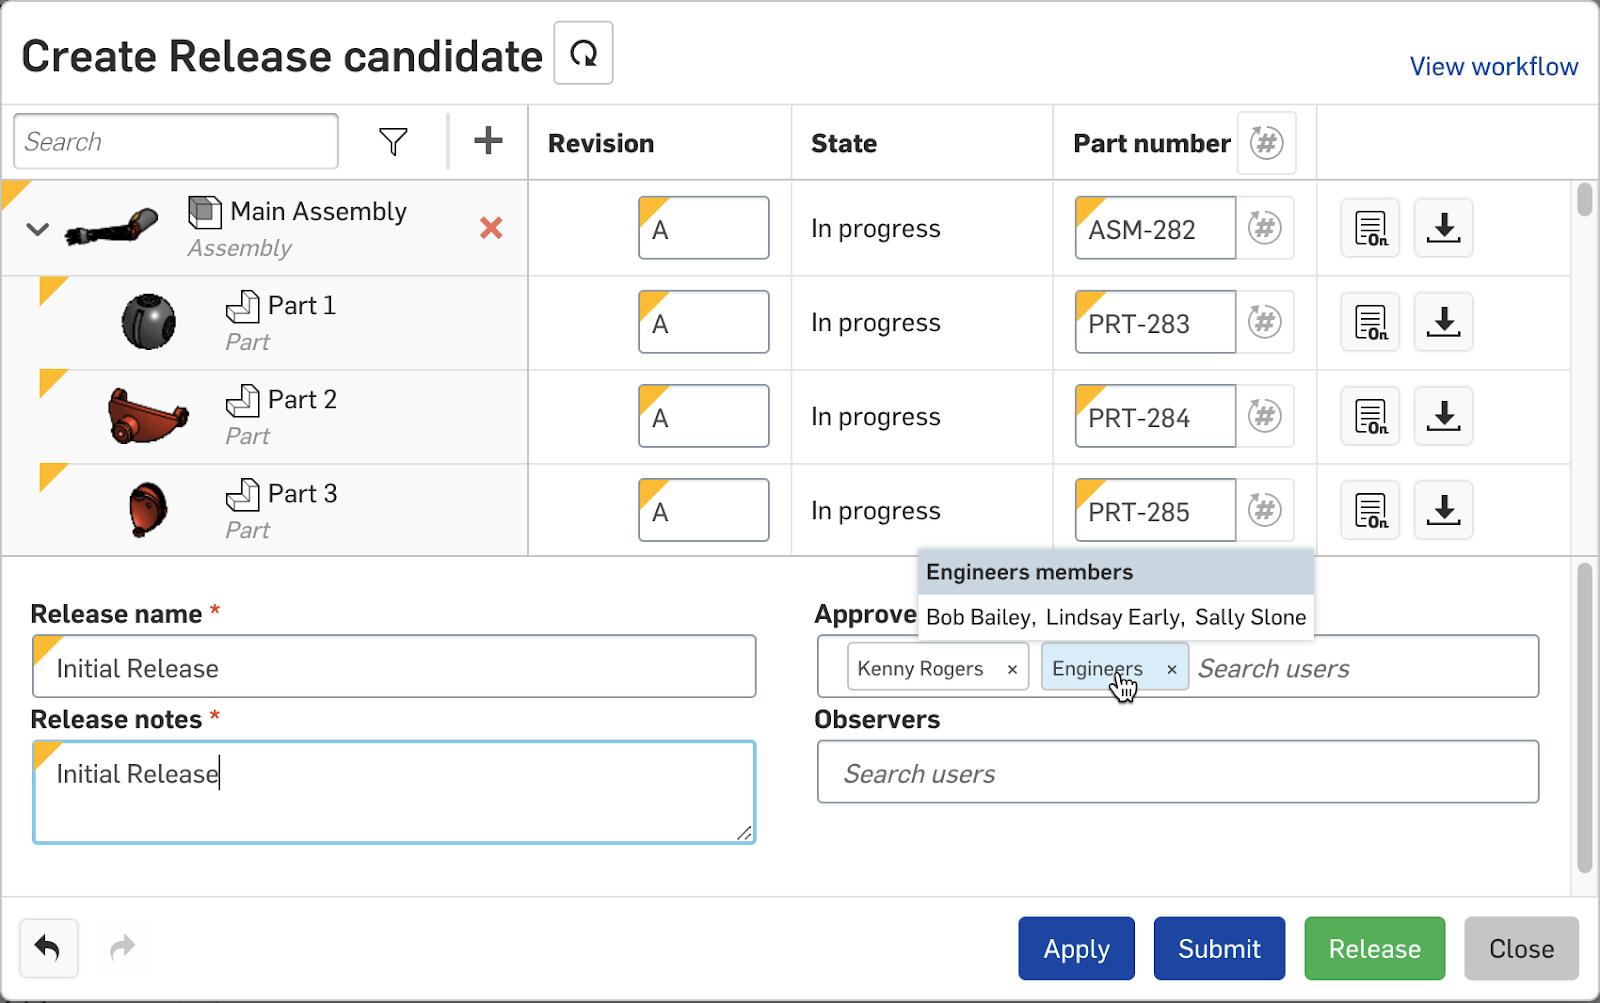Open properties icon for Part 1 row
Screen dimensions: 1600x1003
(1370, 323)
